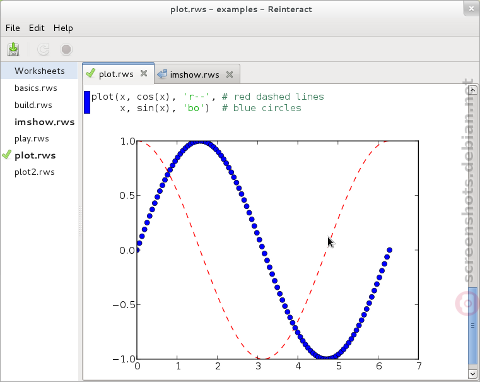This screenshot has width=480, height=382.
Task: Click scrollbar down arrow in the worksheet
Action: [x=472, y=374]
